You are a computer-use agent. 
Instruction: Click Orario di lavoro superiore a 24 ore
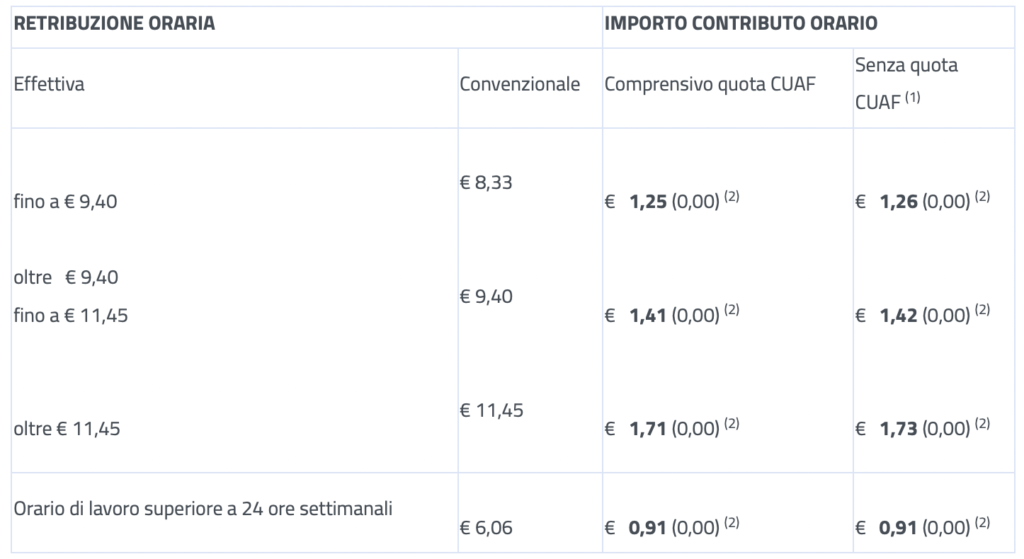tap(203, 509)
